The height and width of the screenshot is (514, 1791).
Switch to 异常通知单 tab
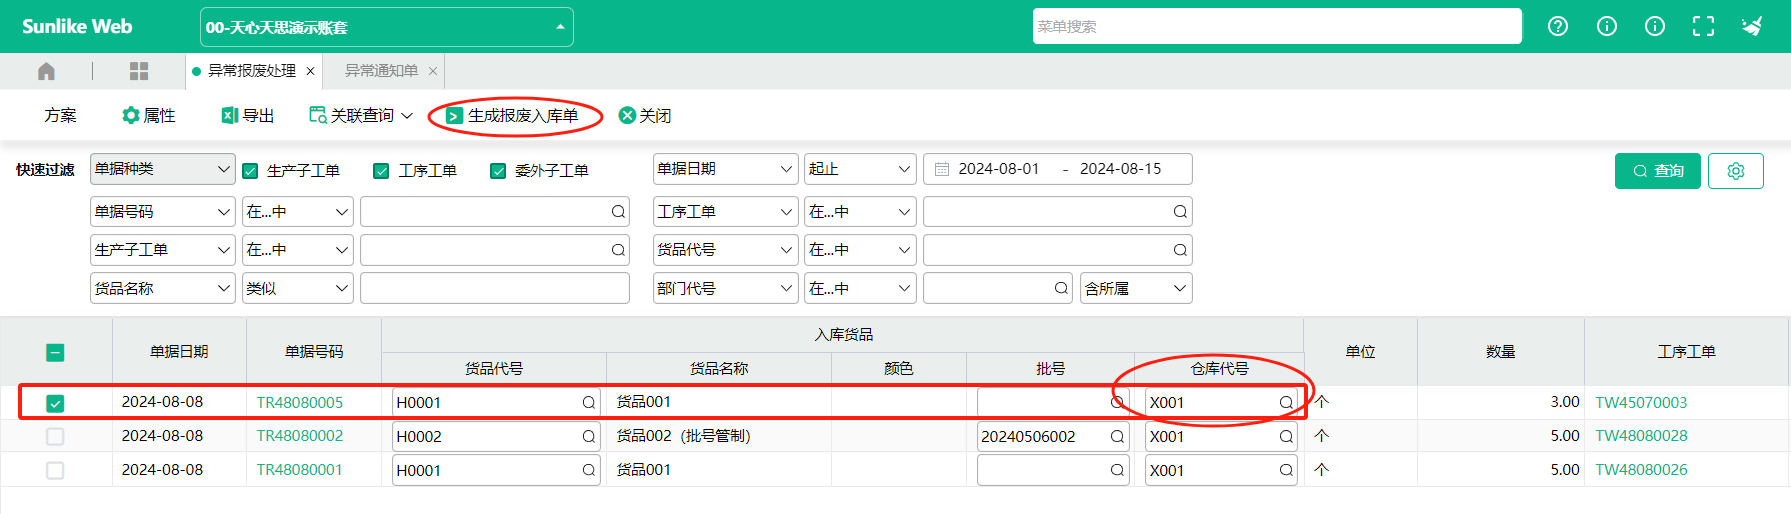point(381,71)
